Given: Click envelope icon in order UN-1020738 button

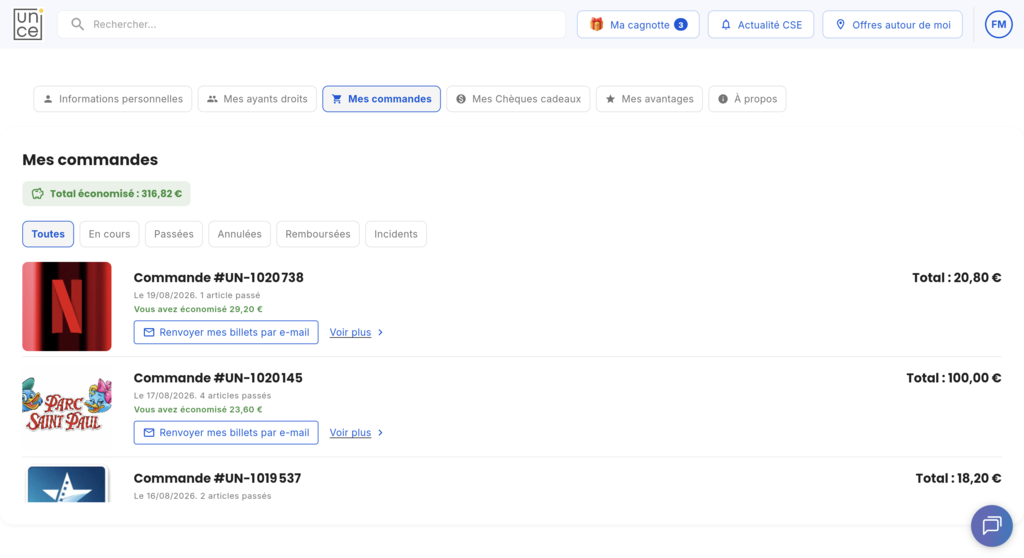Looking at the screenshot, I should click(149, 333).
